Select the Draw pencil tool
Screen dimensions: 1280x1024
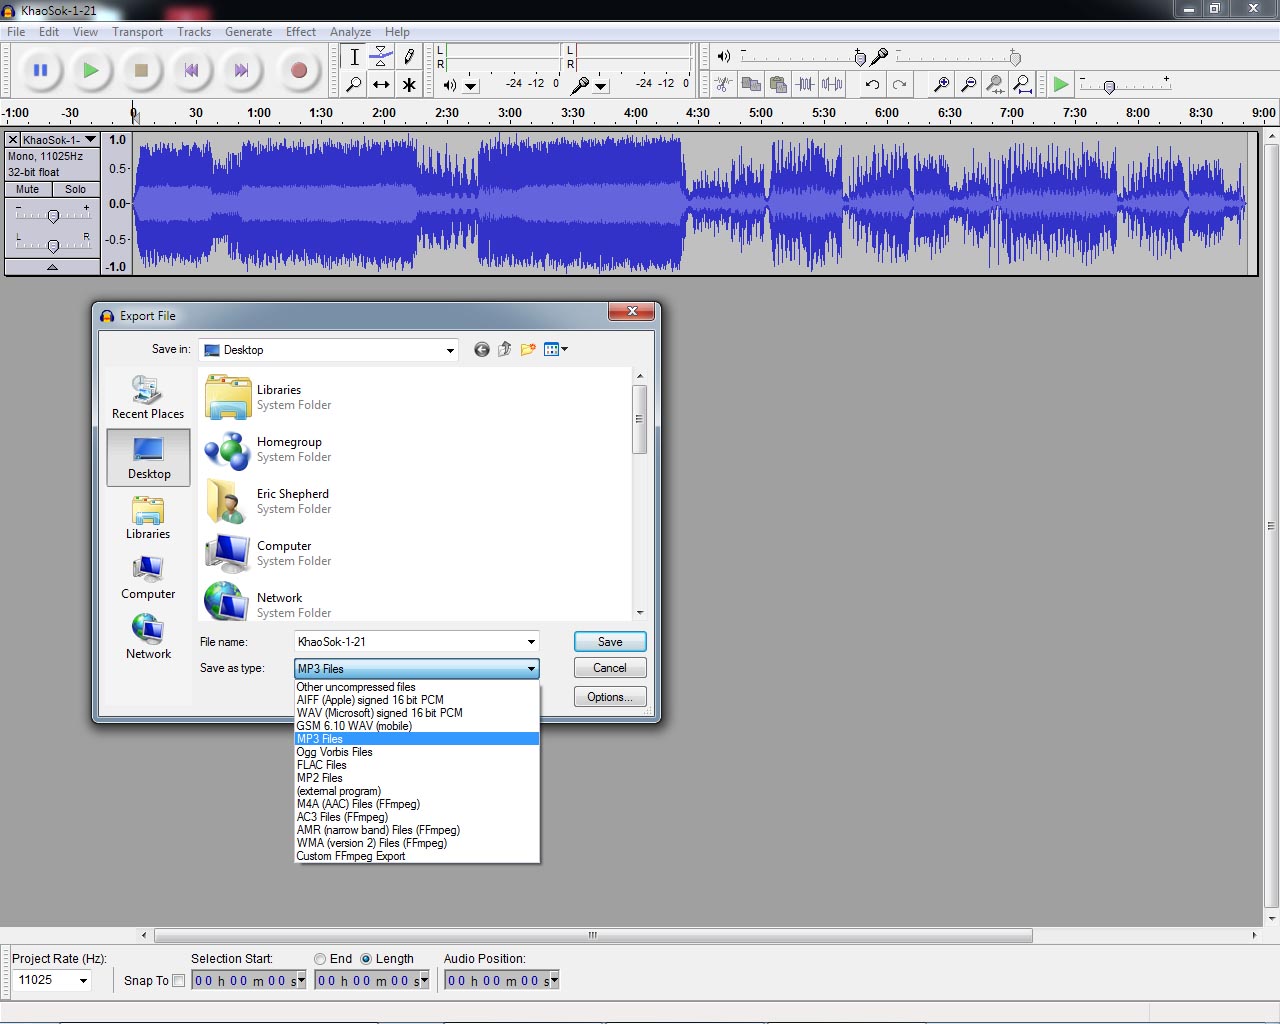(x=409, y=57)
